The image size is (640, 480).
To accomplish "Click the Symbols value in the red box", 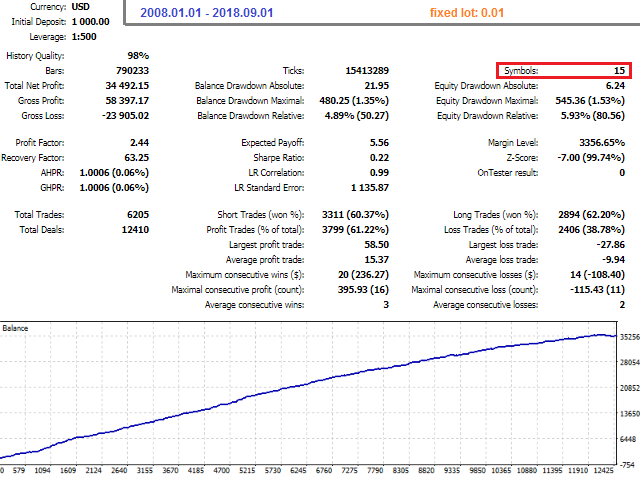I will coord(619,71).
